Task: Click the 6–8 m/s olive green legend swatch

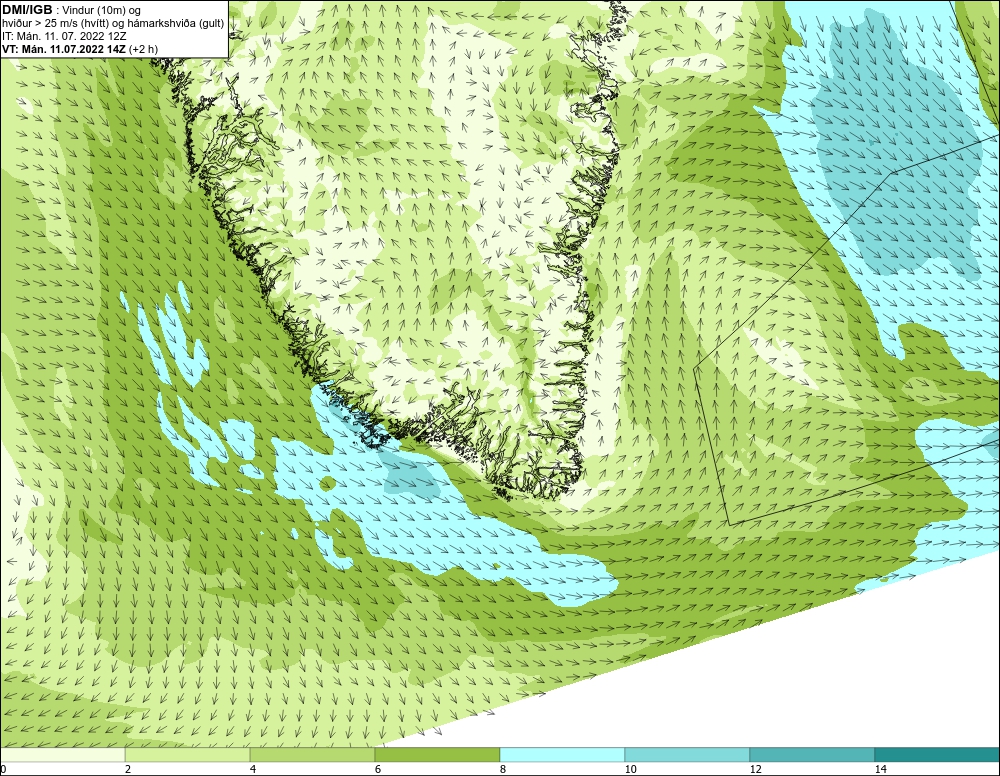Action: (438, 755)
